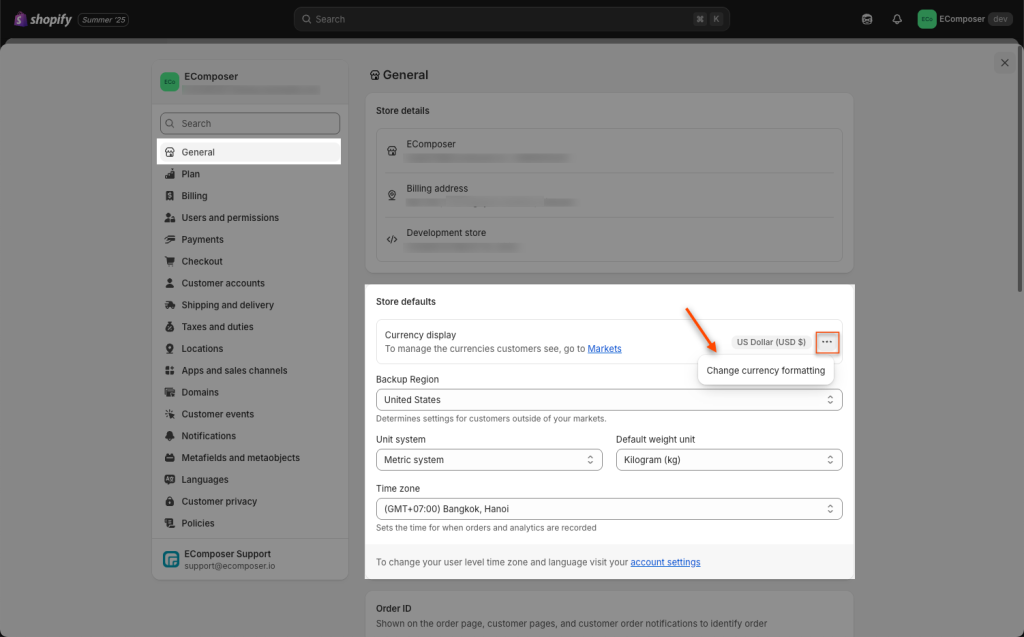
Task: Click the Summer '25 edition badge
Action: point(103,20)
